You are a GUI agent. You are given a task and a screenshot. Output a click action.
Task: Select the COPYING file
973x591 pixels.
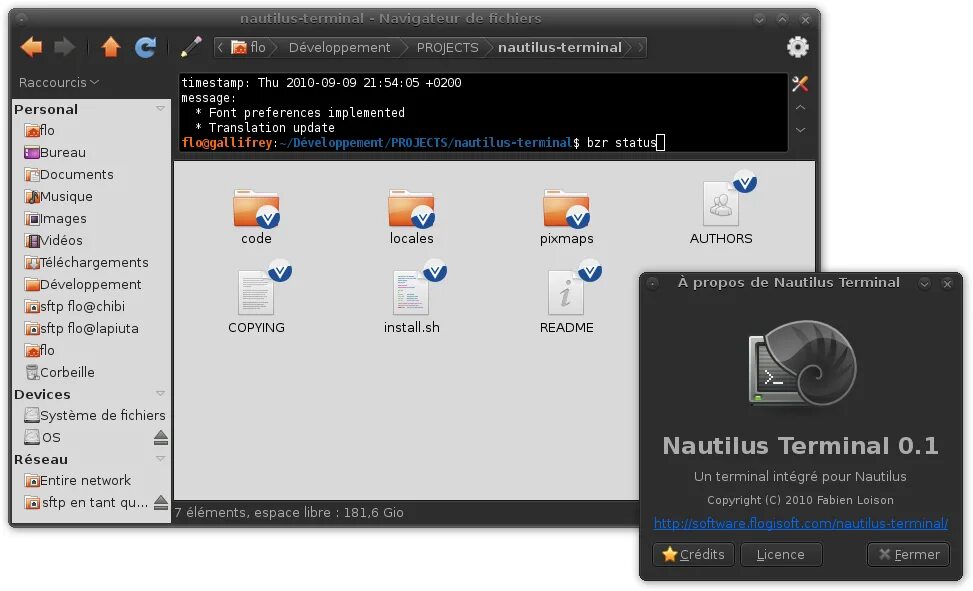click(256, 298)
